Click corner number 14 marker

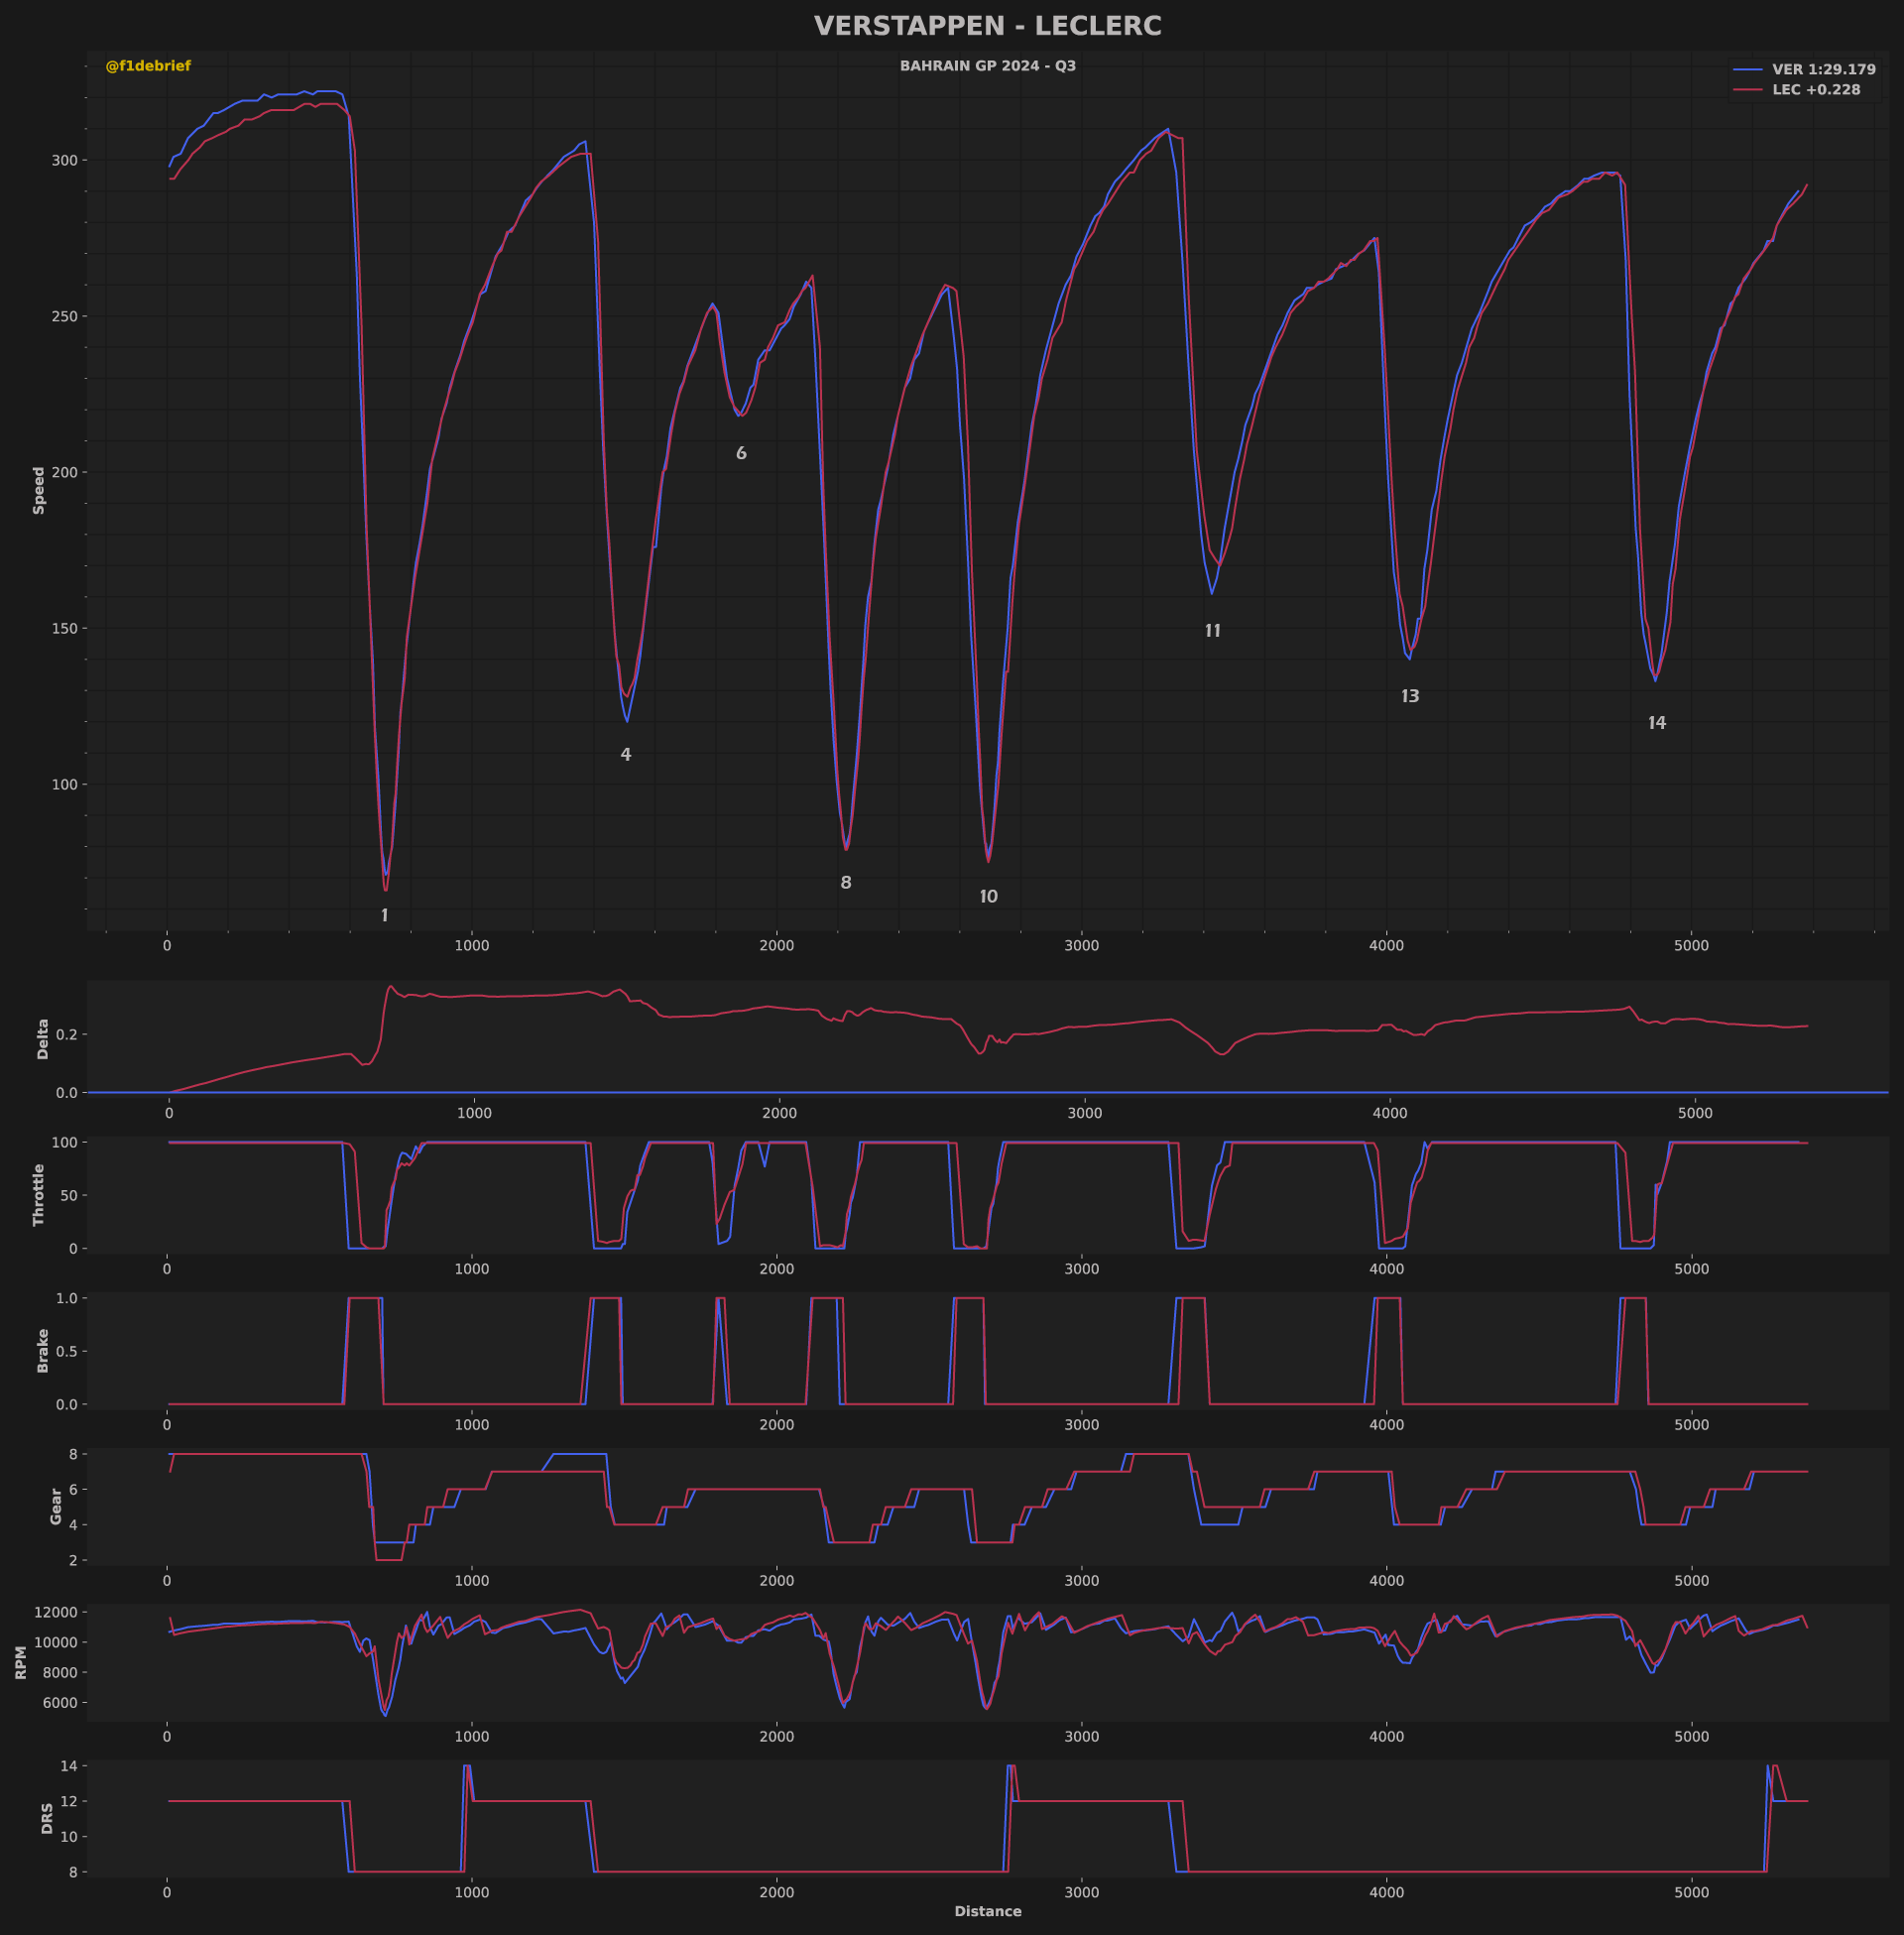(x=1657, y=723)
